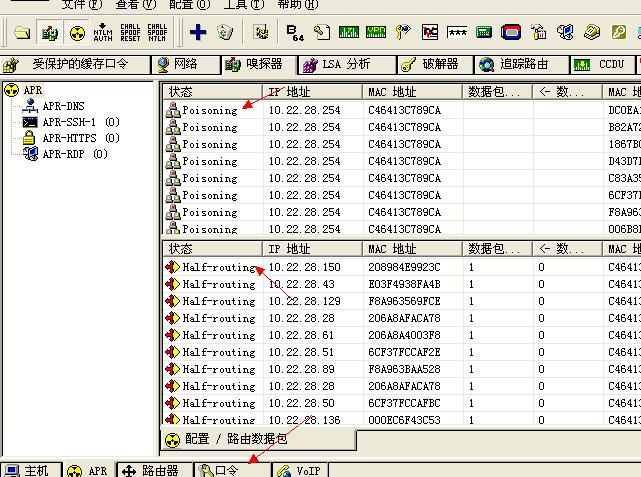Open the 配置(O) menu
The height and width of the screenshot is (477, 641).
pyautogui.click(x=189, y=5)
